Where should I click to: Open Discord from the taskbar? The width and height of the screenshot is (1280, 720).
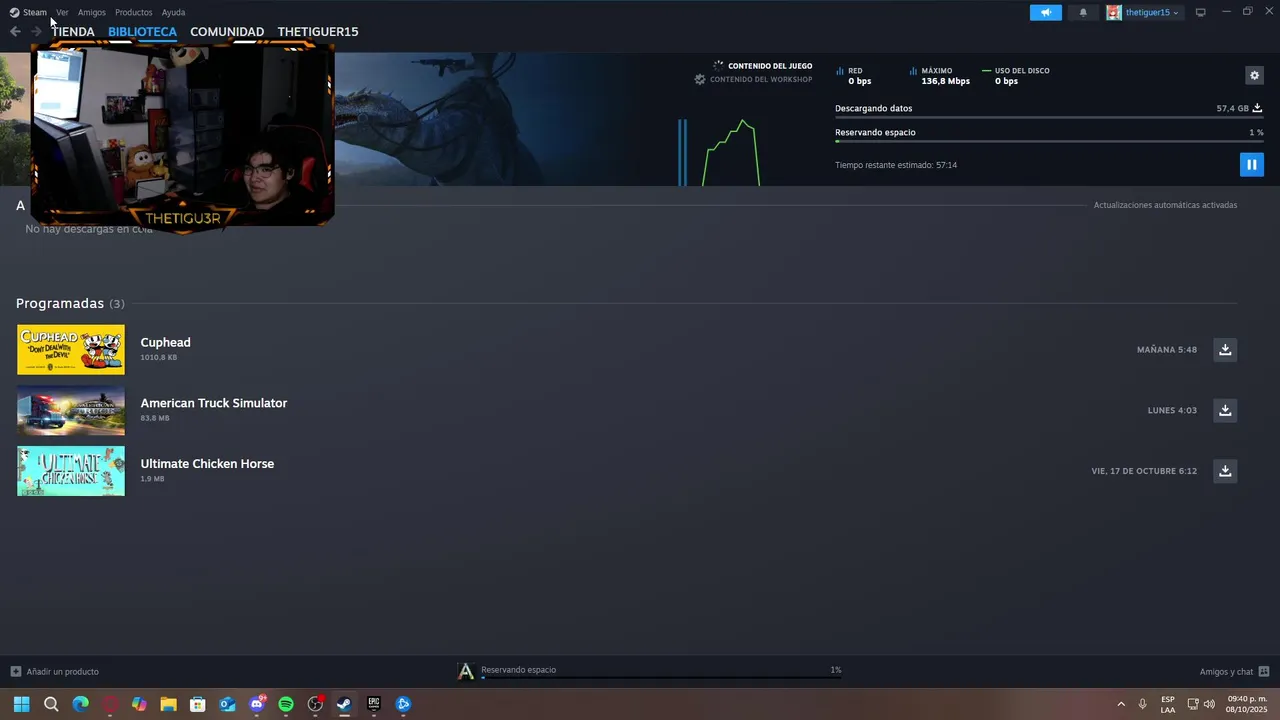257,704
